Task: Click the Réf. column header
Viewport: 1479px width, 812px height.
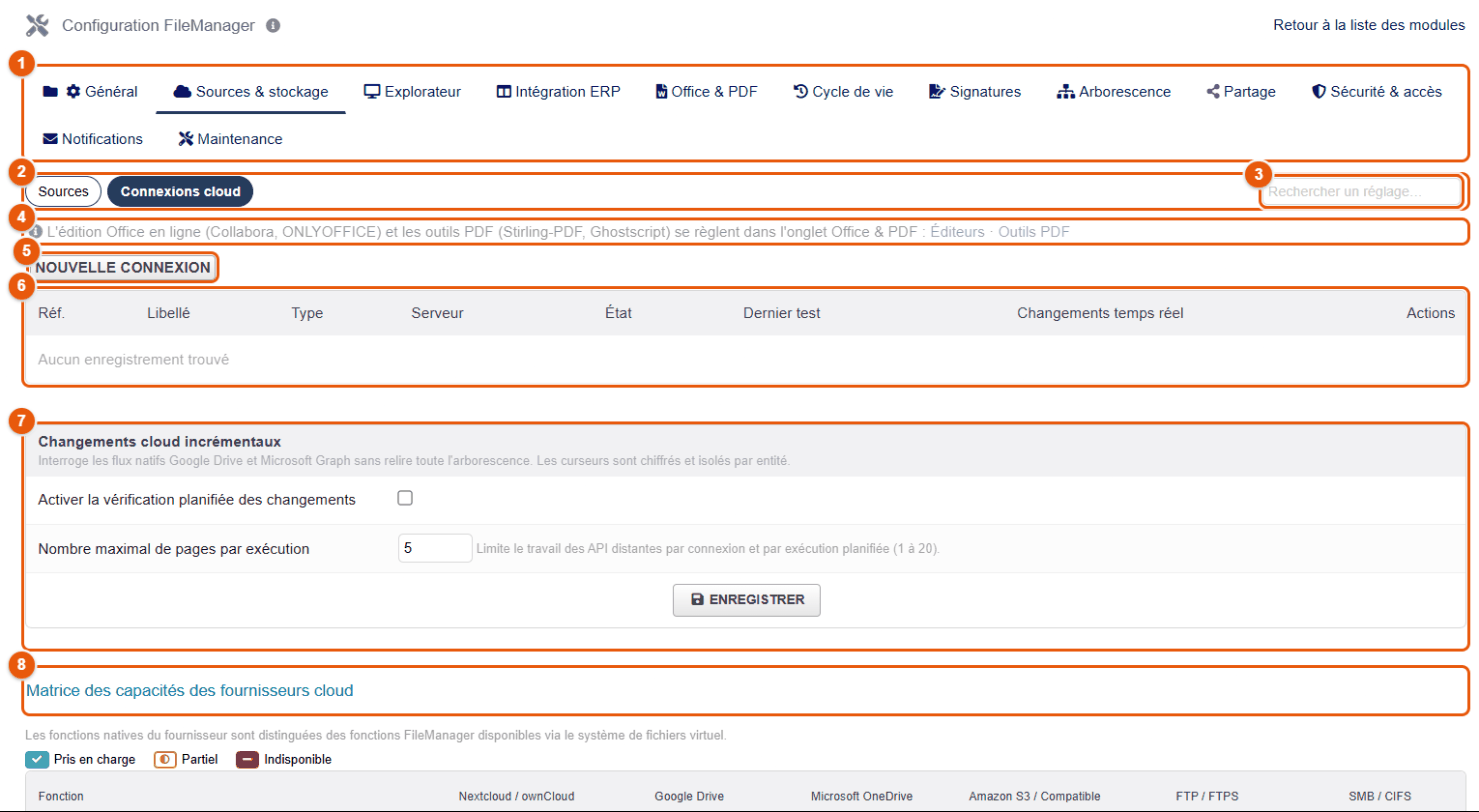Action: [x=51, y=313]
